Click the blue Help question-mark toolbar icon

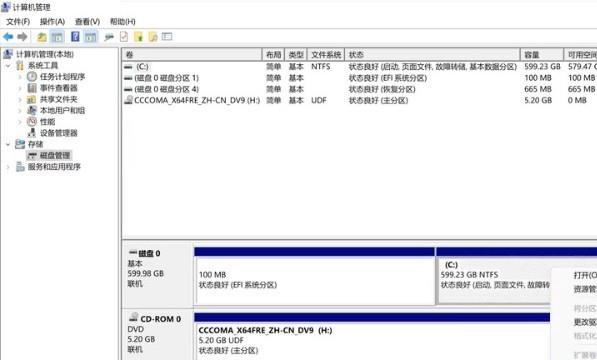(x=75, y=37)
